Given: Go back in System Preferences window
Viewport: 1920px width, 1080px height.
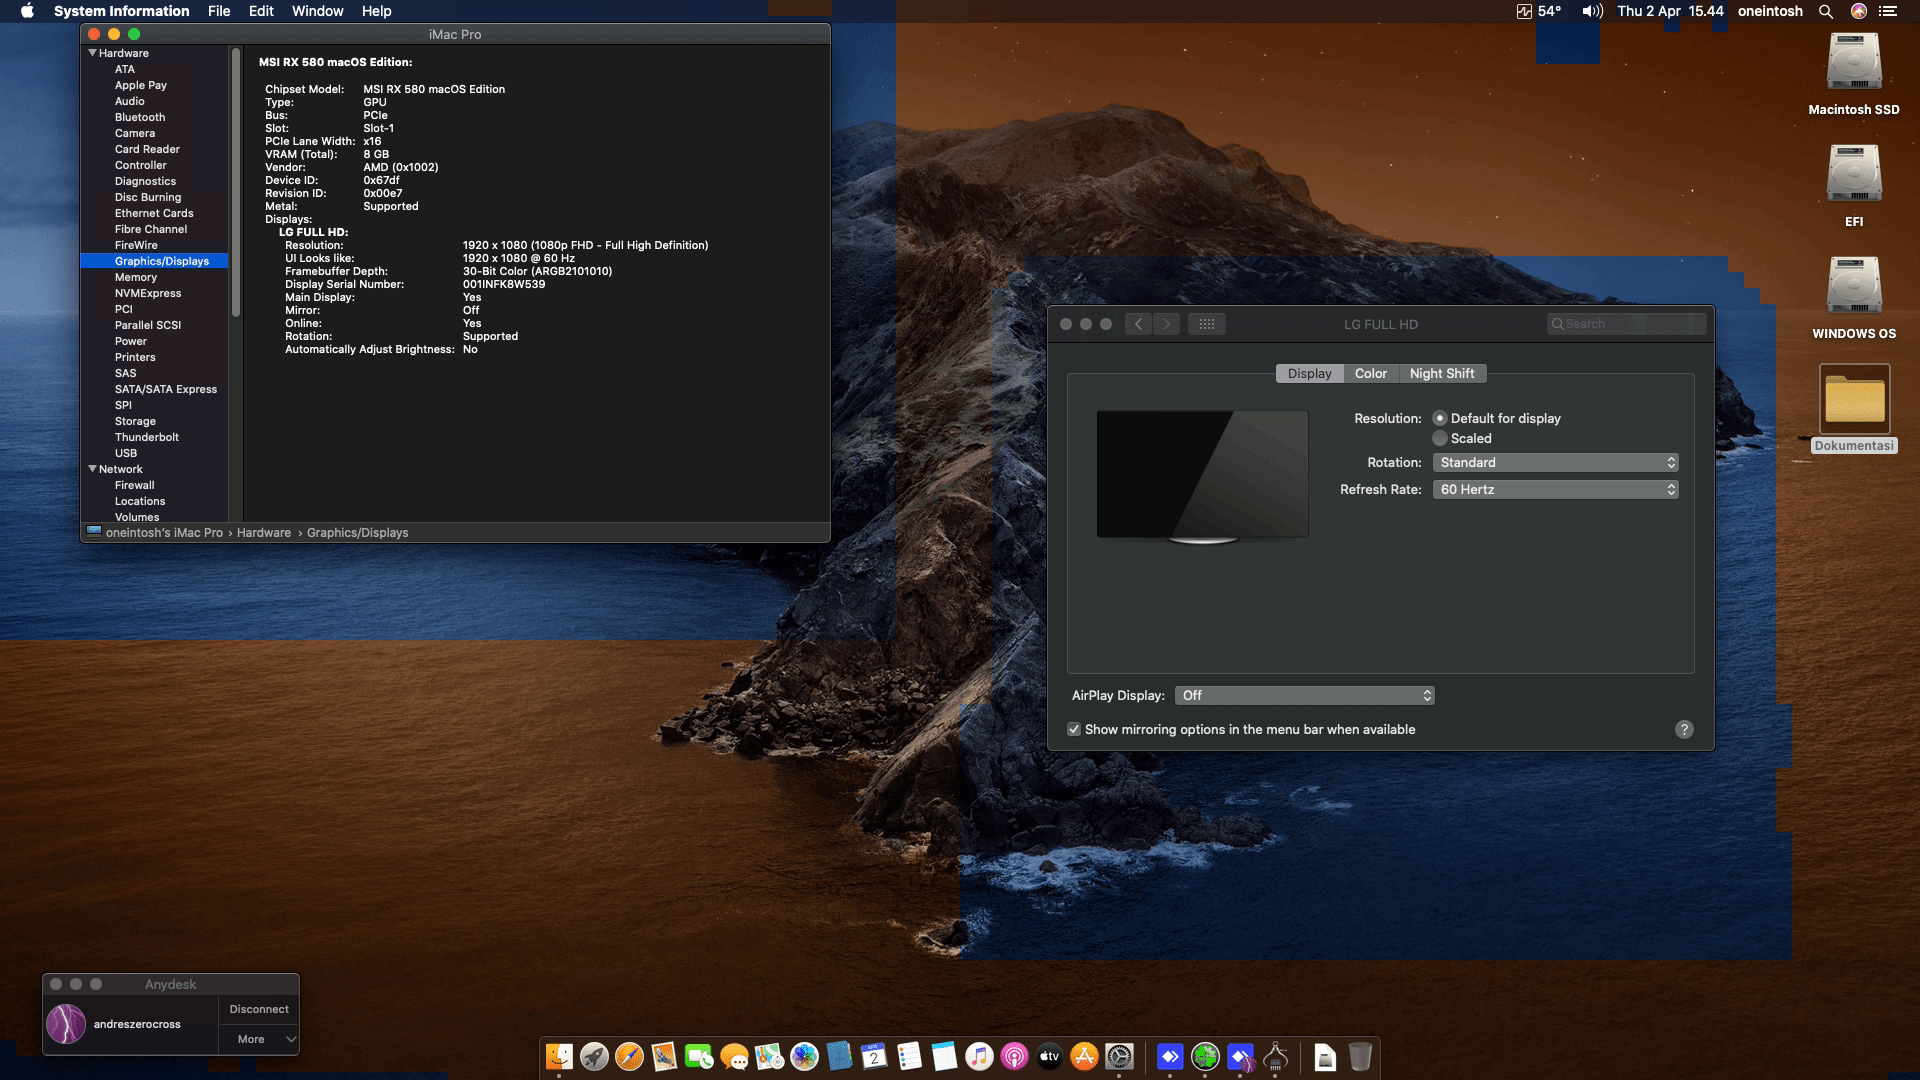Looking at the screenshot, I should (x=1138, y=324).
